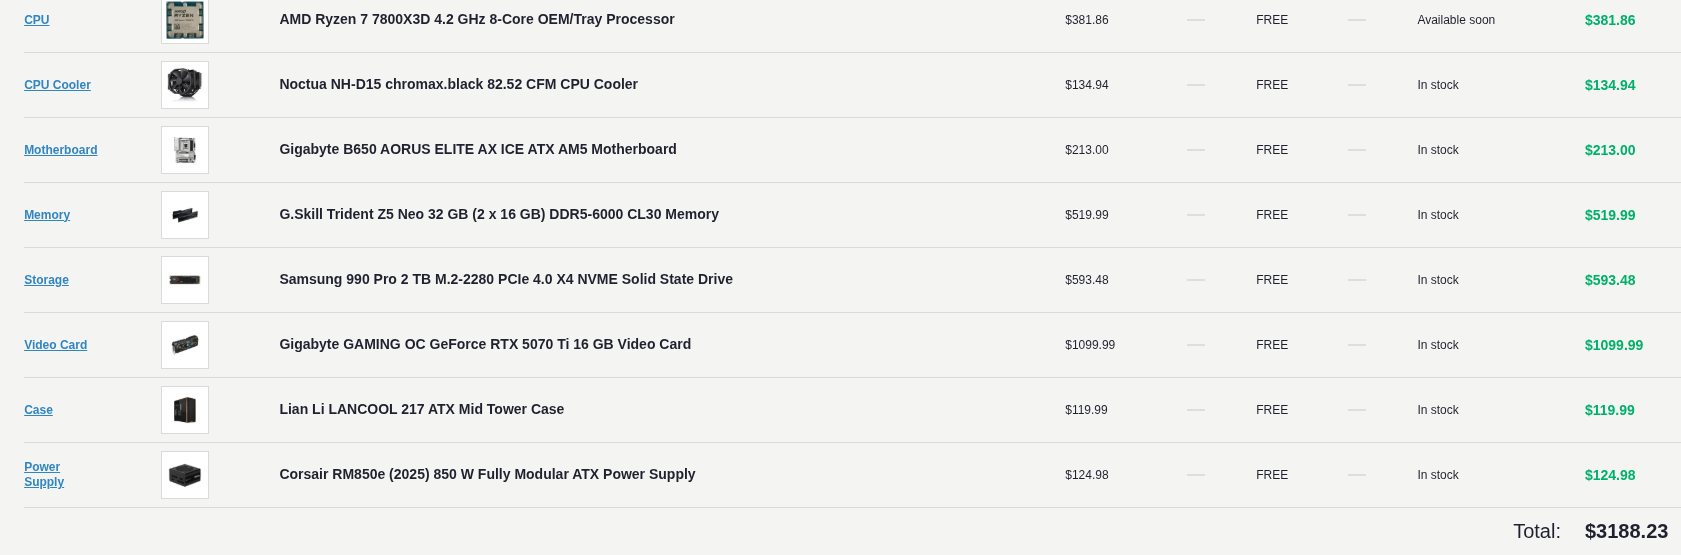1681x555 pixels.
Task: Click the Corsair power supply thumbnail
Action: tap(185, 475)
